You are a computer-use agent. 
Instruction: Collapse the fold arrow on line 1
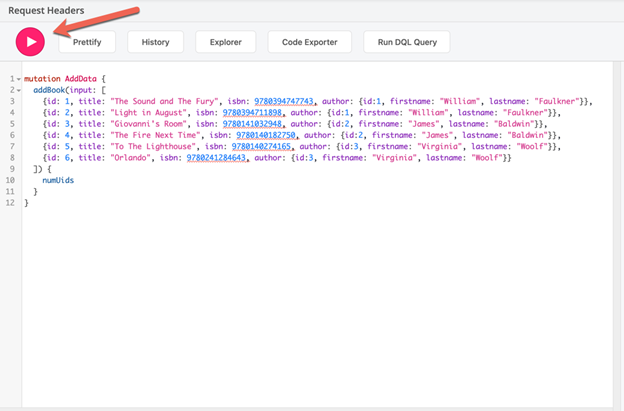pyautogui.click(x=18, y=79)
